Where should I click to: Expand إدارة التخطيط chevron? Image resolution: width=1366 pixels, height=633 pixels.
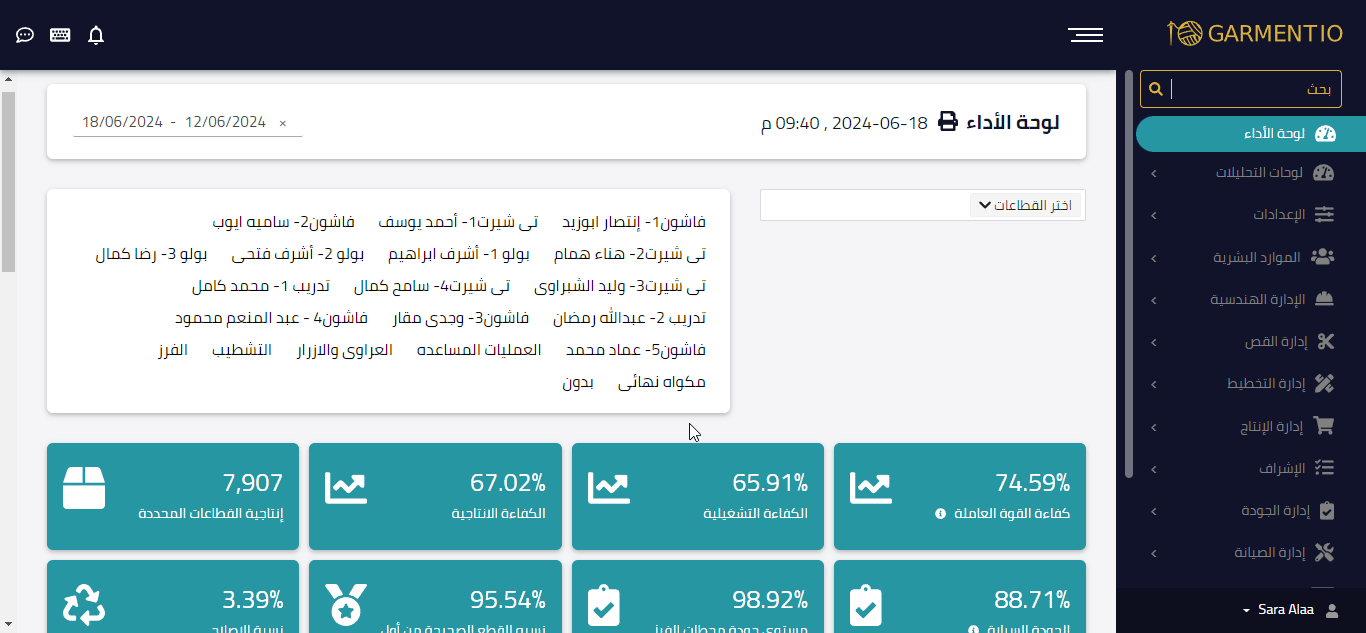(1153, 384)
